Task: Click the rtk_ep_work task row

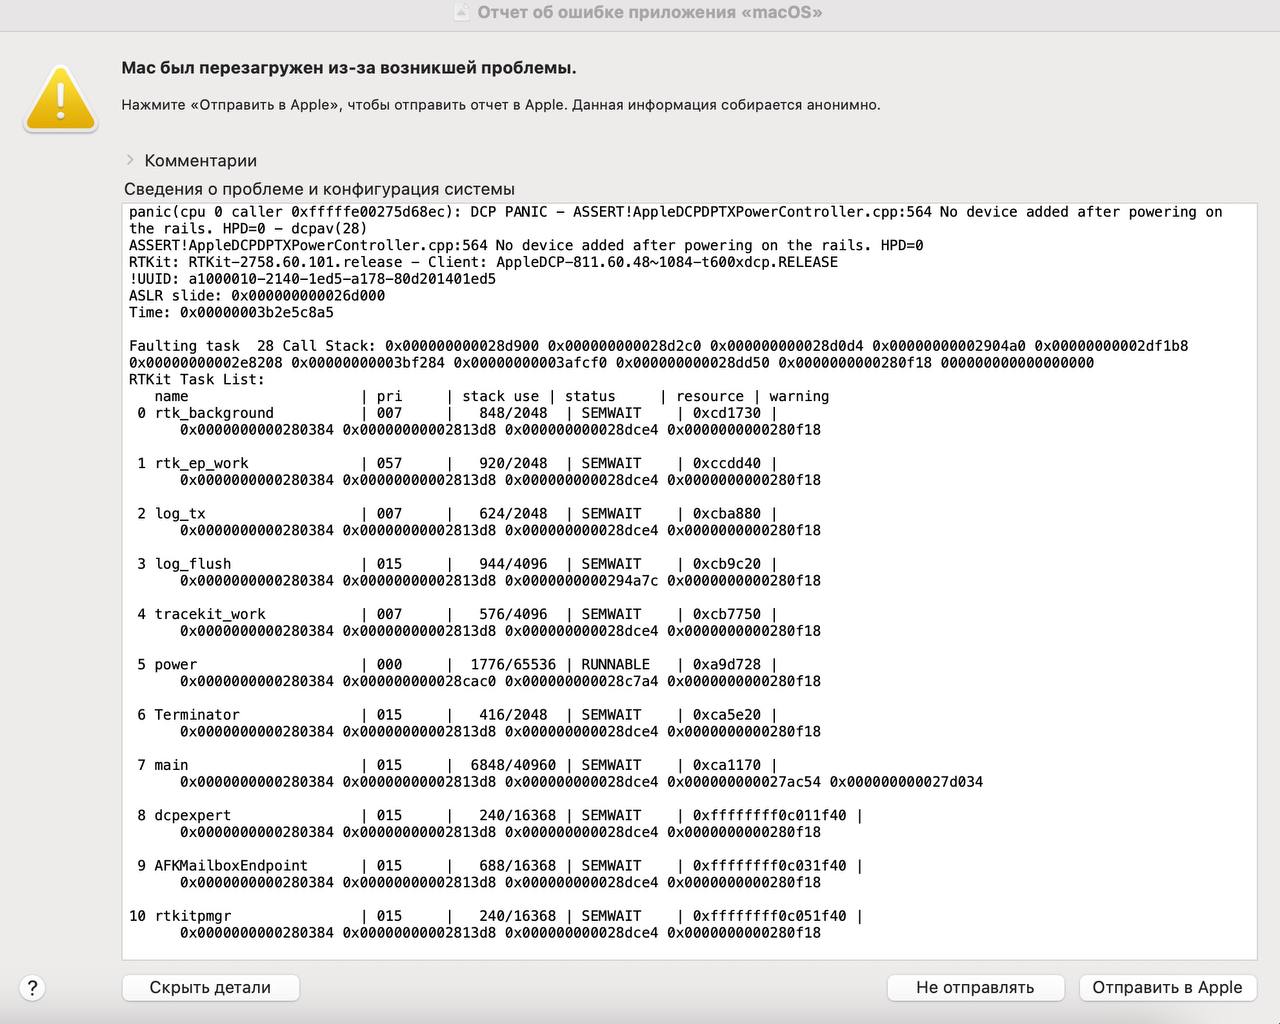Action: coord(457,464)
